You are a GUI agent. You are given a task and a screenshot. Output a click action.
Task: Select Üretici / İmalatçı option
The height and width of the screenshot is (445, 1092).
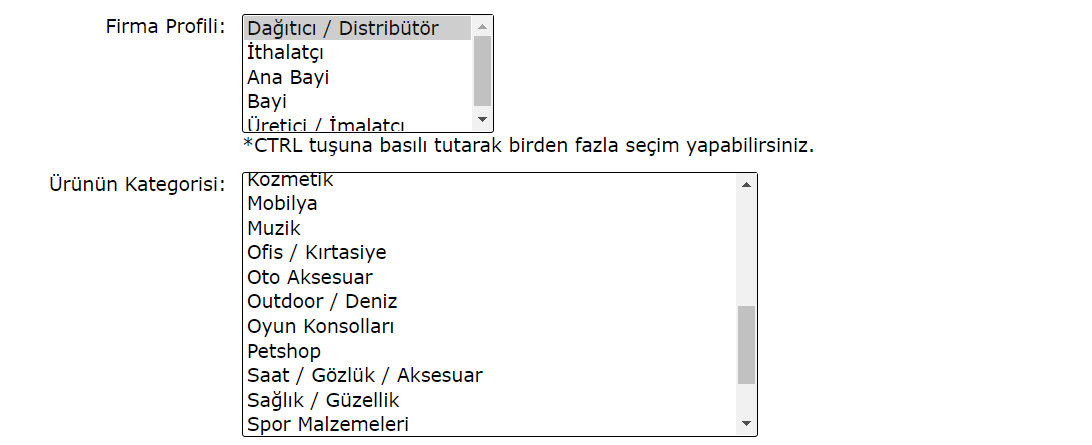pos(326,124)
